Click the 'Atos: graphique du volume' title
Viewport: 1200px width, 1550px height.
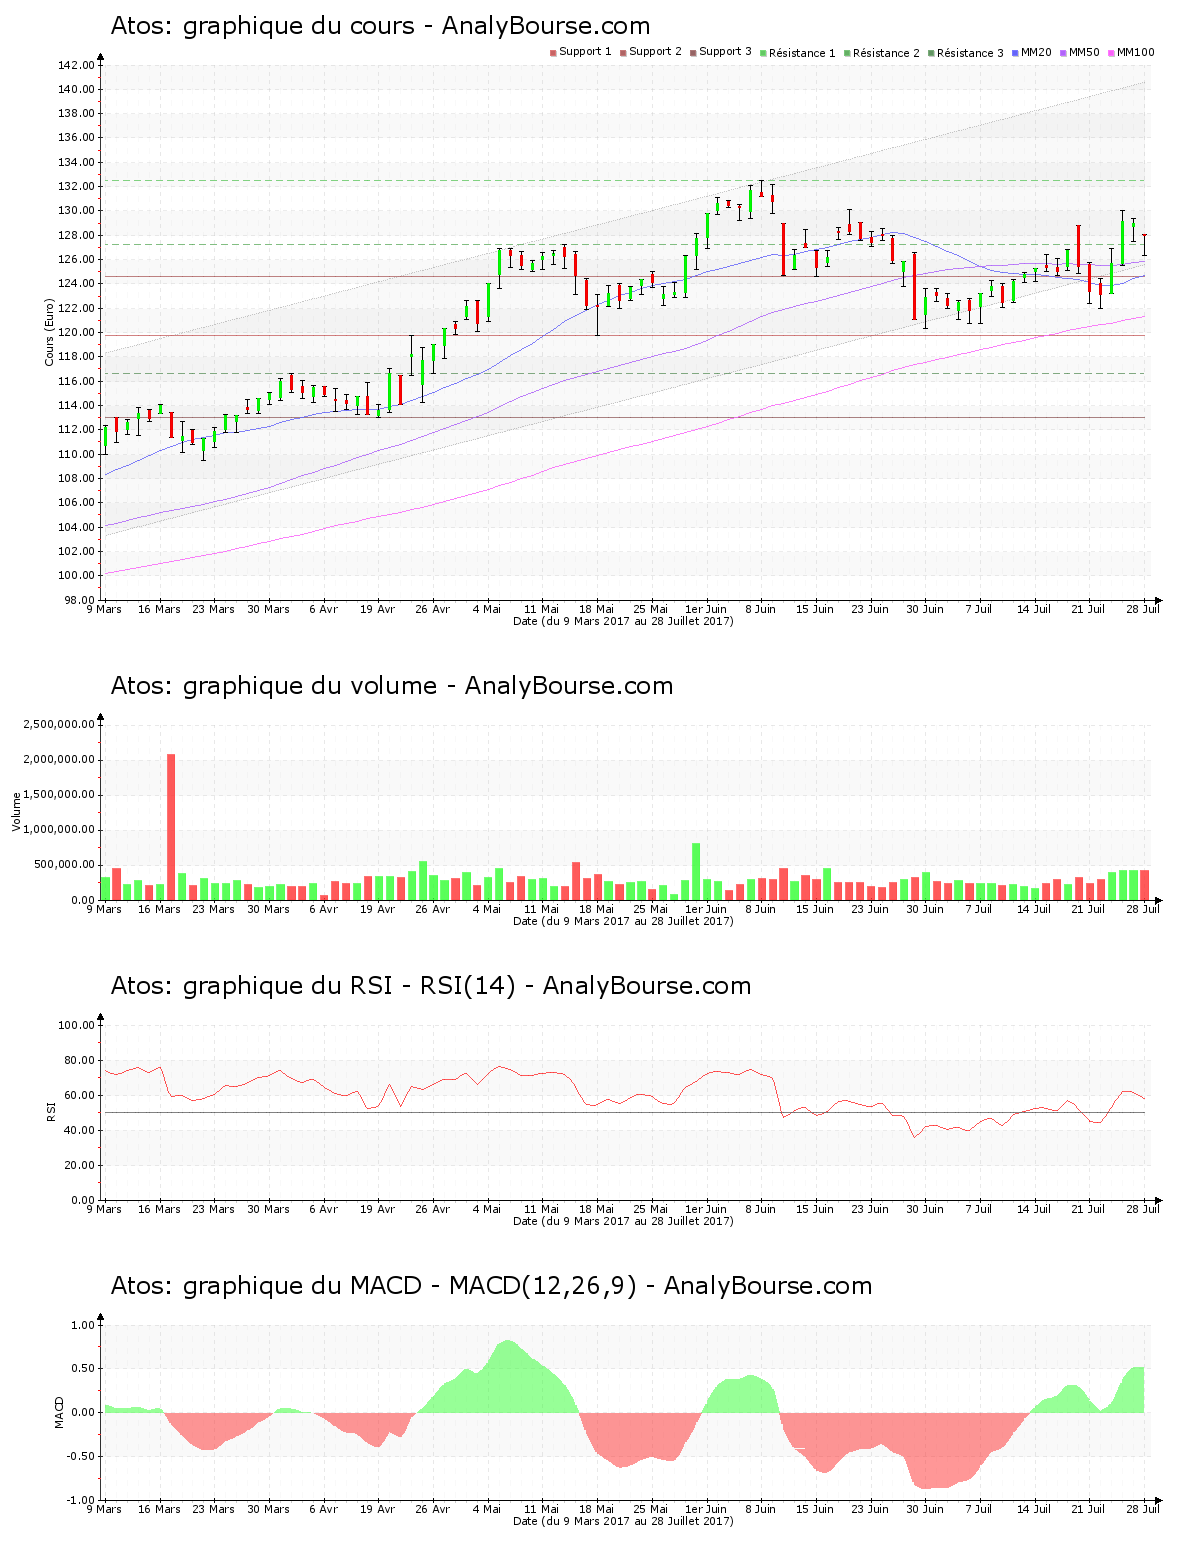click(274, 686)
